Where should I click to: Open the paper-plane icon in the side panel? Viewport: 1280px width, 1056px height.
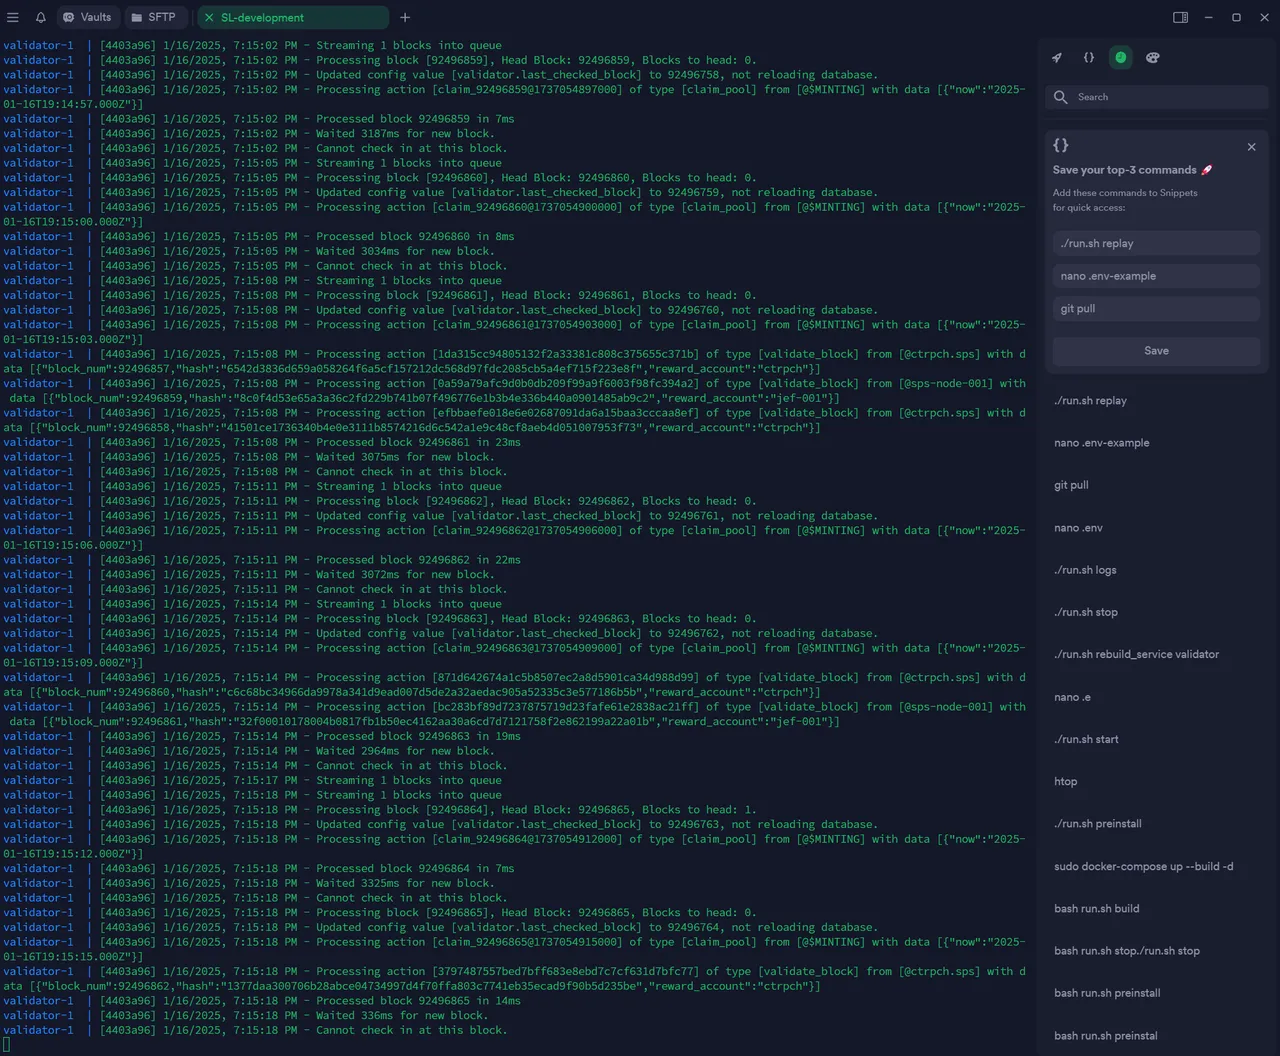coord(1057,58)
